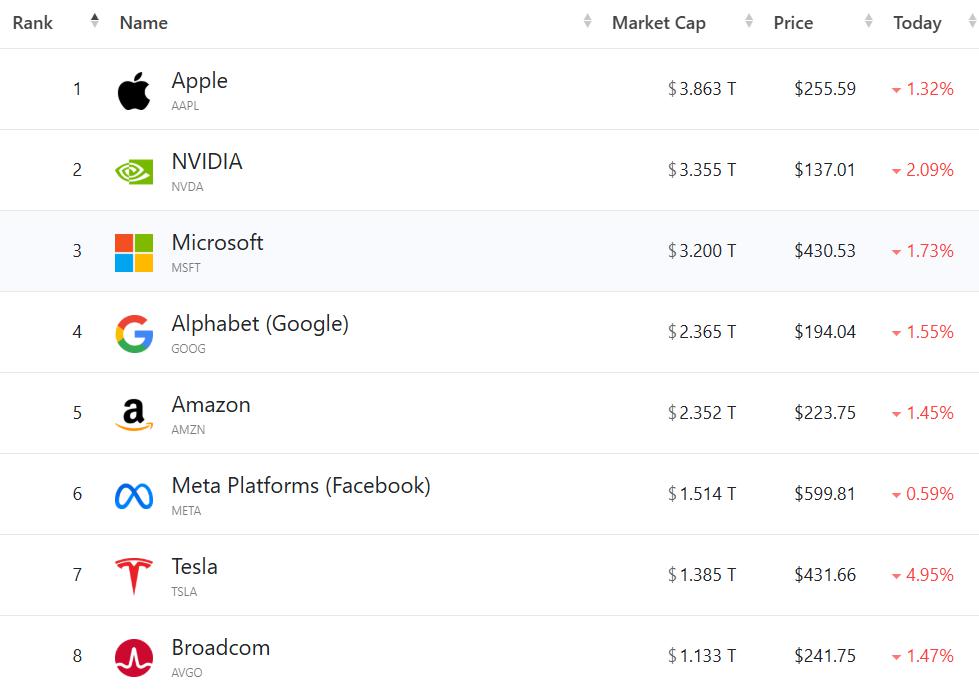Open Alphabet (Google) company page
Screen dimensions: 979x693
pos(260,324)
